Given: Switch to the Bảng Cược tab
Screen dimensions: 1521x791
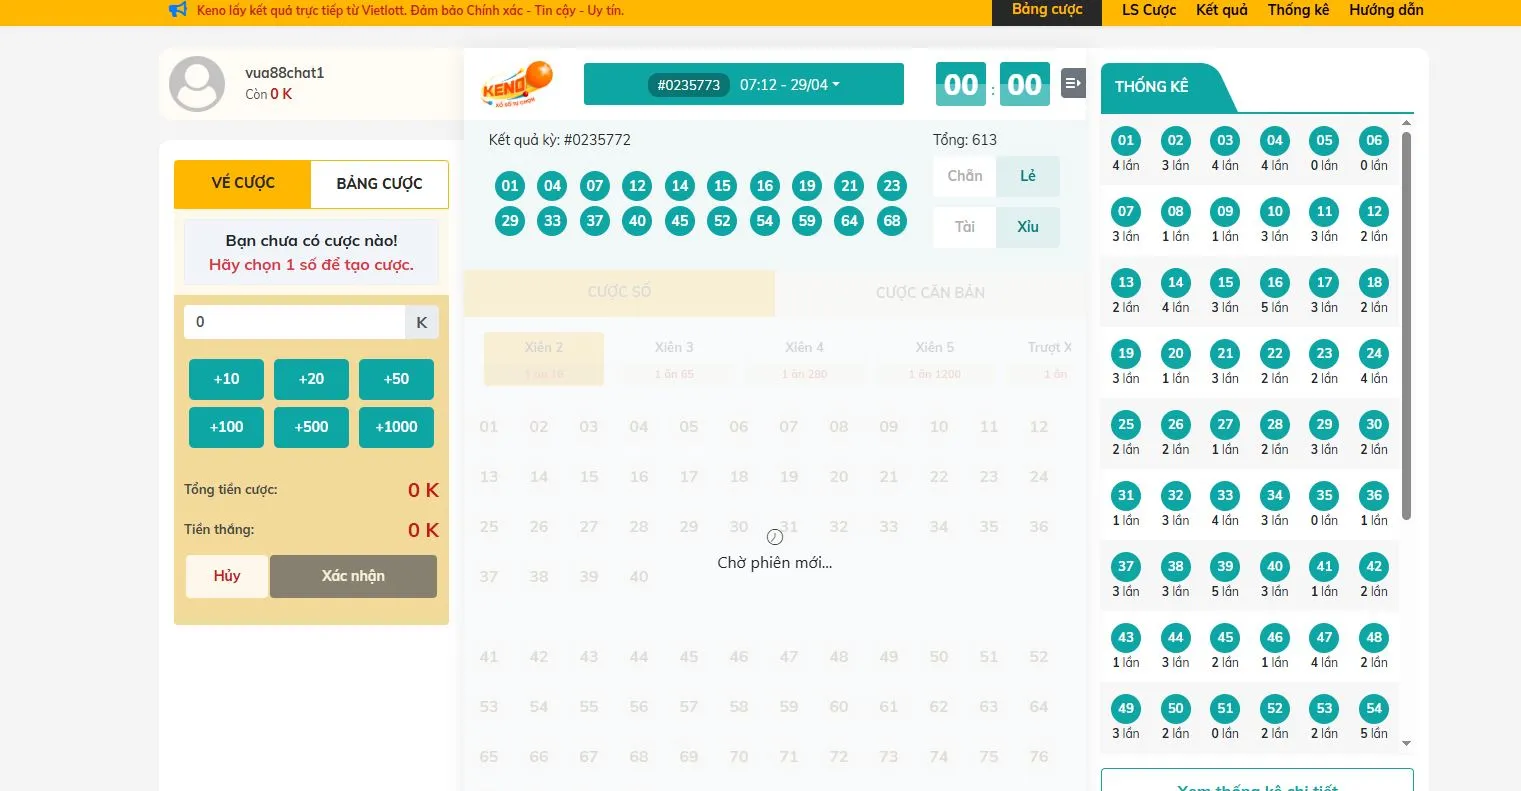Looking at the screenshot, I should (379, 184).
